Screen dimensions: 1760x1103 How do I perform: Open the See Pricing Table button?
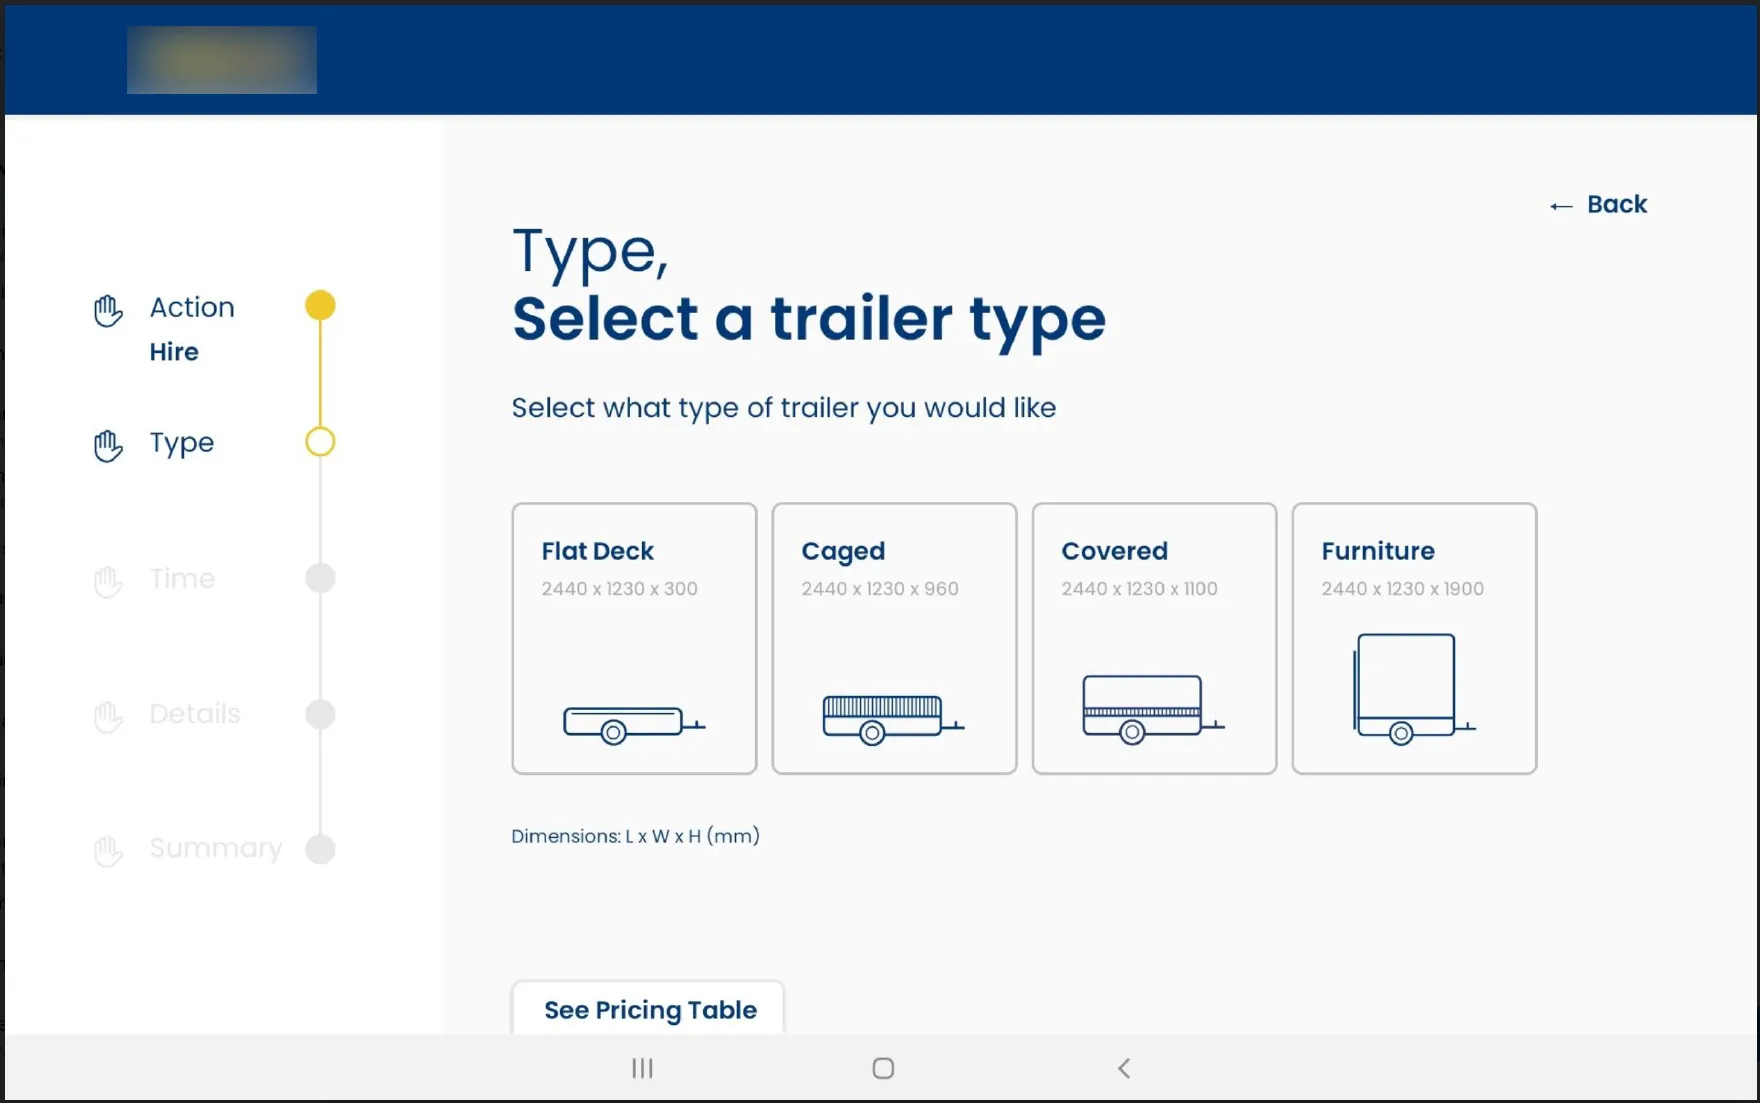click(x=649, y=1009)
